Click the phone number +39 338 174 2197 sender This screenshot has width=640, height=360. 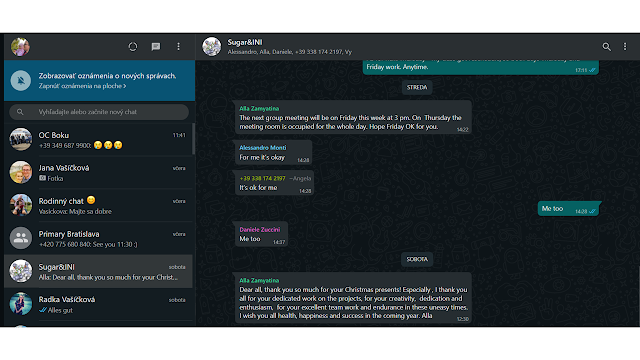(262, 178)
